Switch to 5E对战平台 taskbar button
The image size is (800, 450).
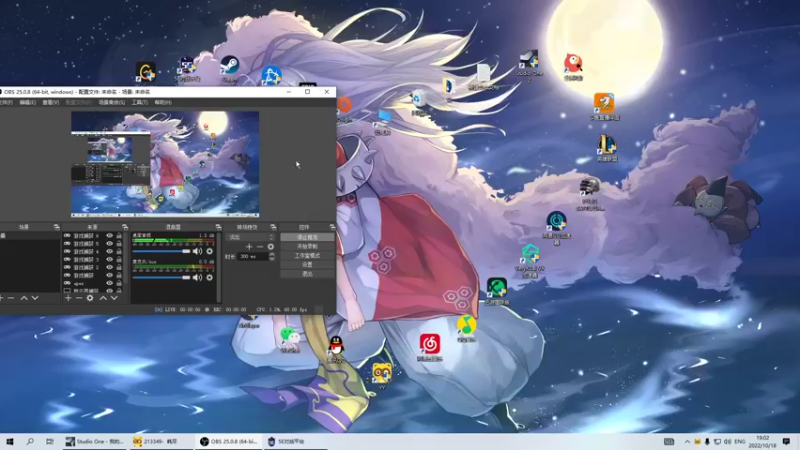click(x=293, y=441)
